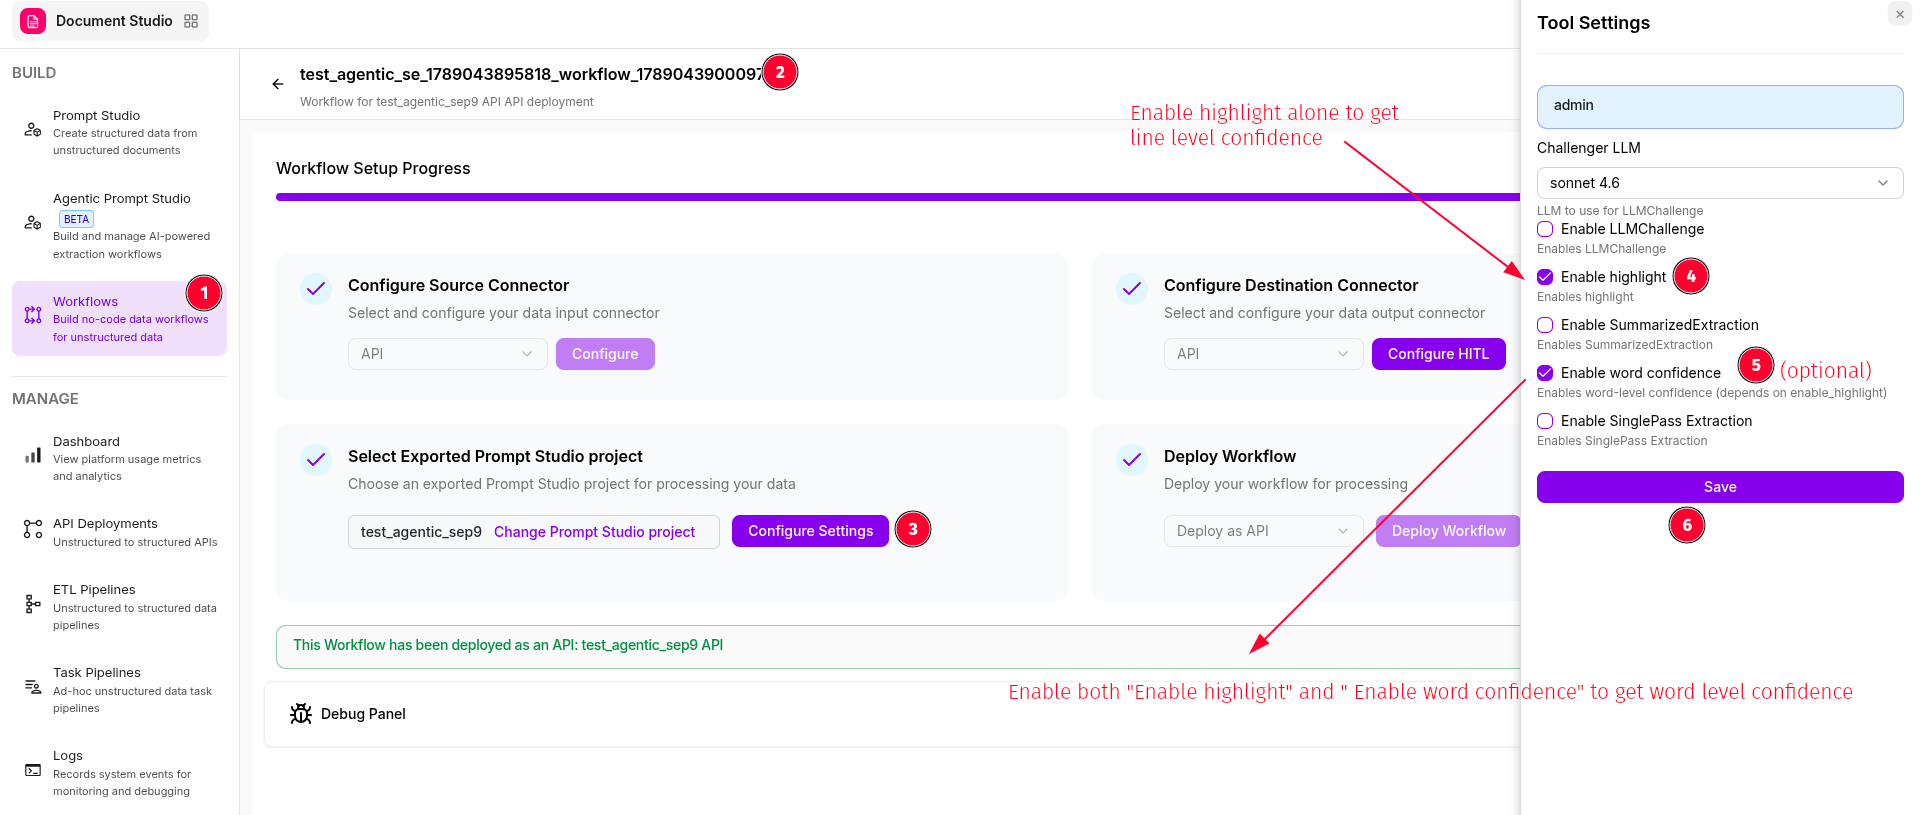Viewport: 1920px width, 815px height.
Task: Open the source connector API dropdown
Action: (448, 354)
